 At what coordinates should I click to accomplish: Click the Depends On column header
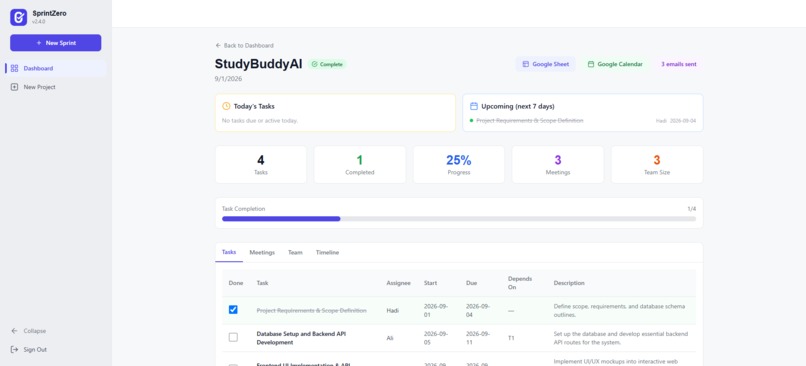point(520,283)
